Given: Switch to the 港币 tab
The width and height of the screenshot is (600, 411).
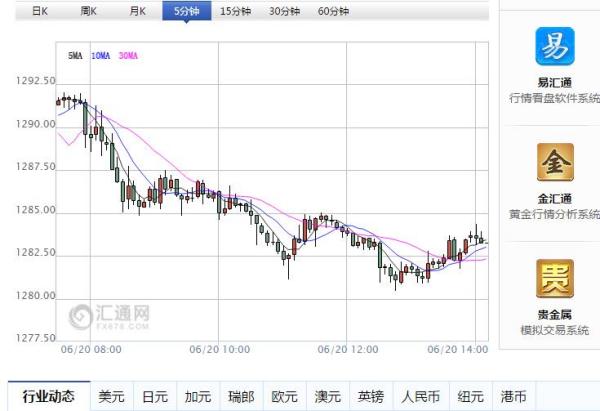Looking at the screenshot, I should (x=514, y=396).
